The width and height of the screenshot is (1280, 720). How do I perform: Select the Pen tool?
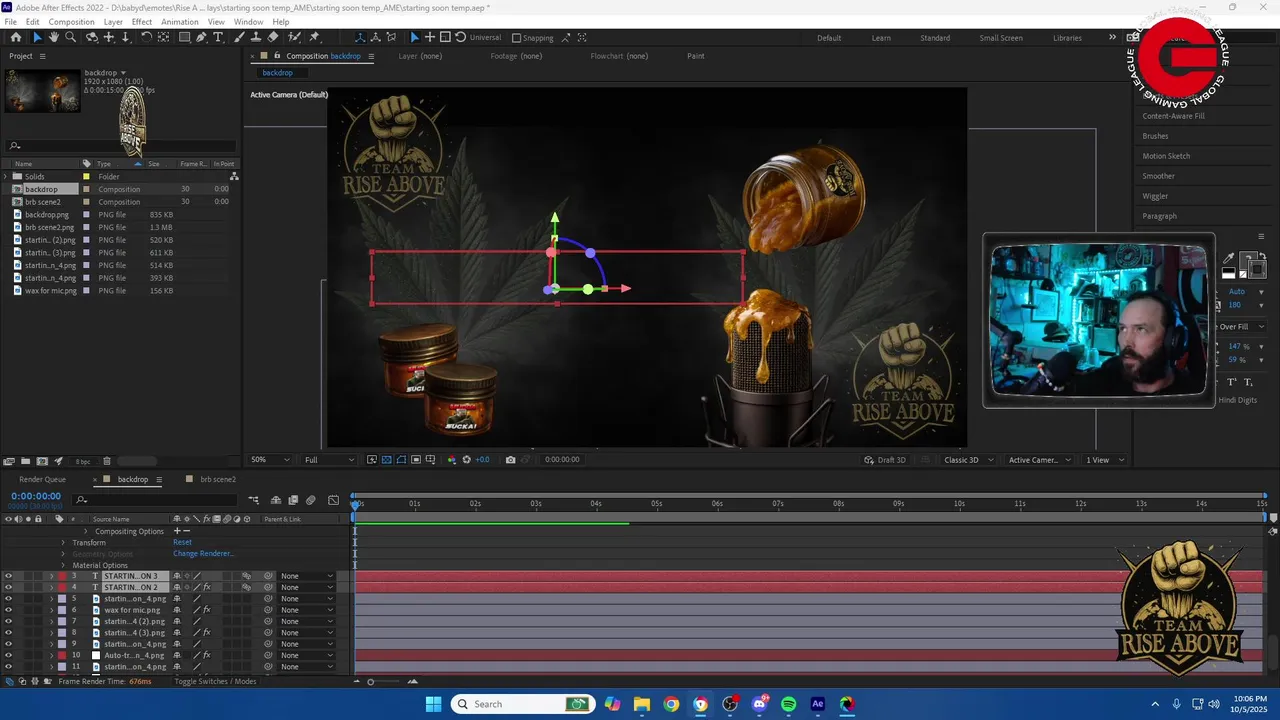pyautogui.click(x=202, y=37)
